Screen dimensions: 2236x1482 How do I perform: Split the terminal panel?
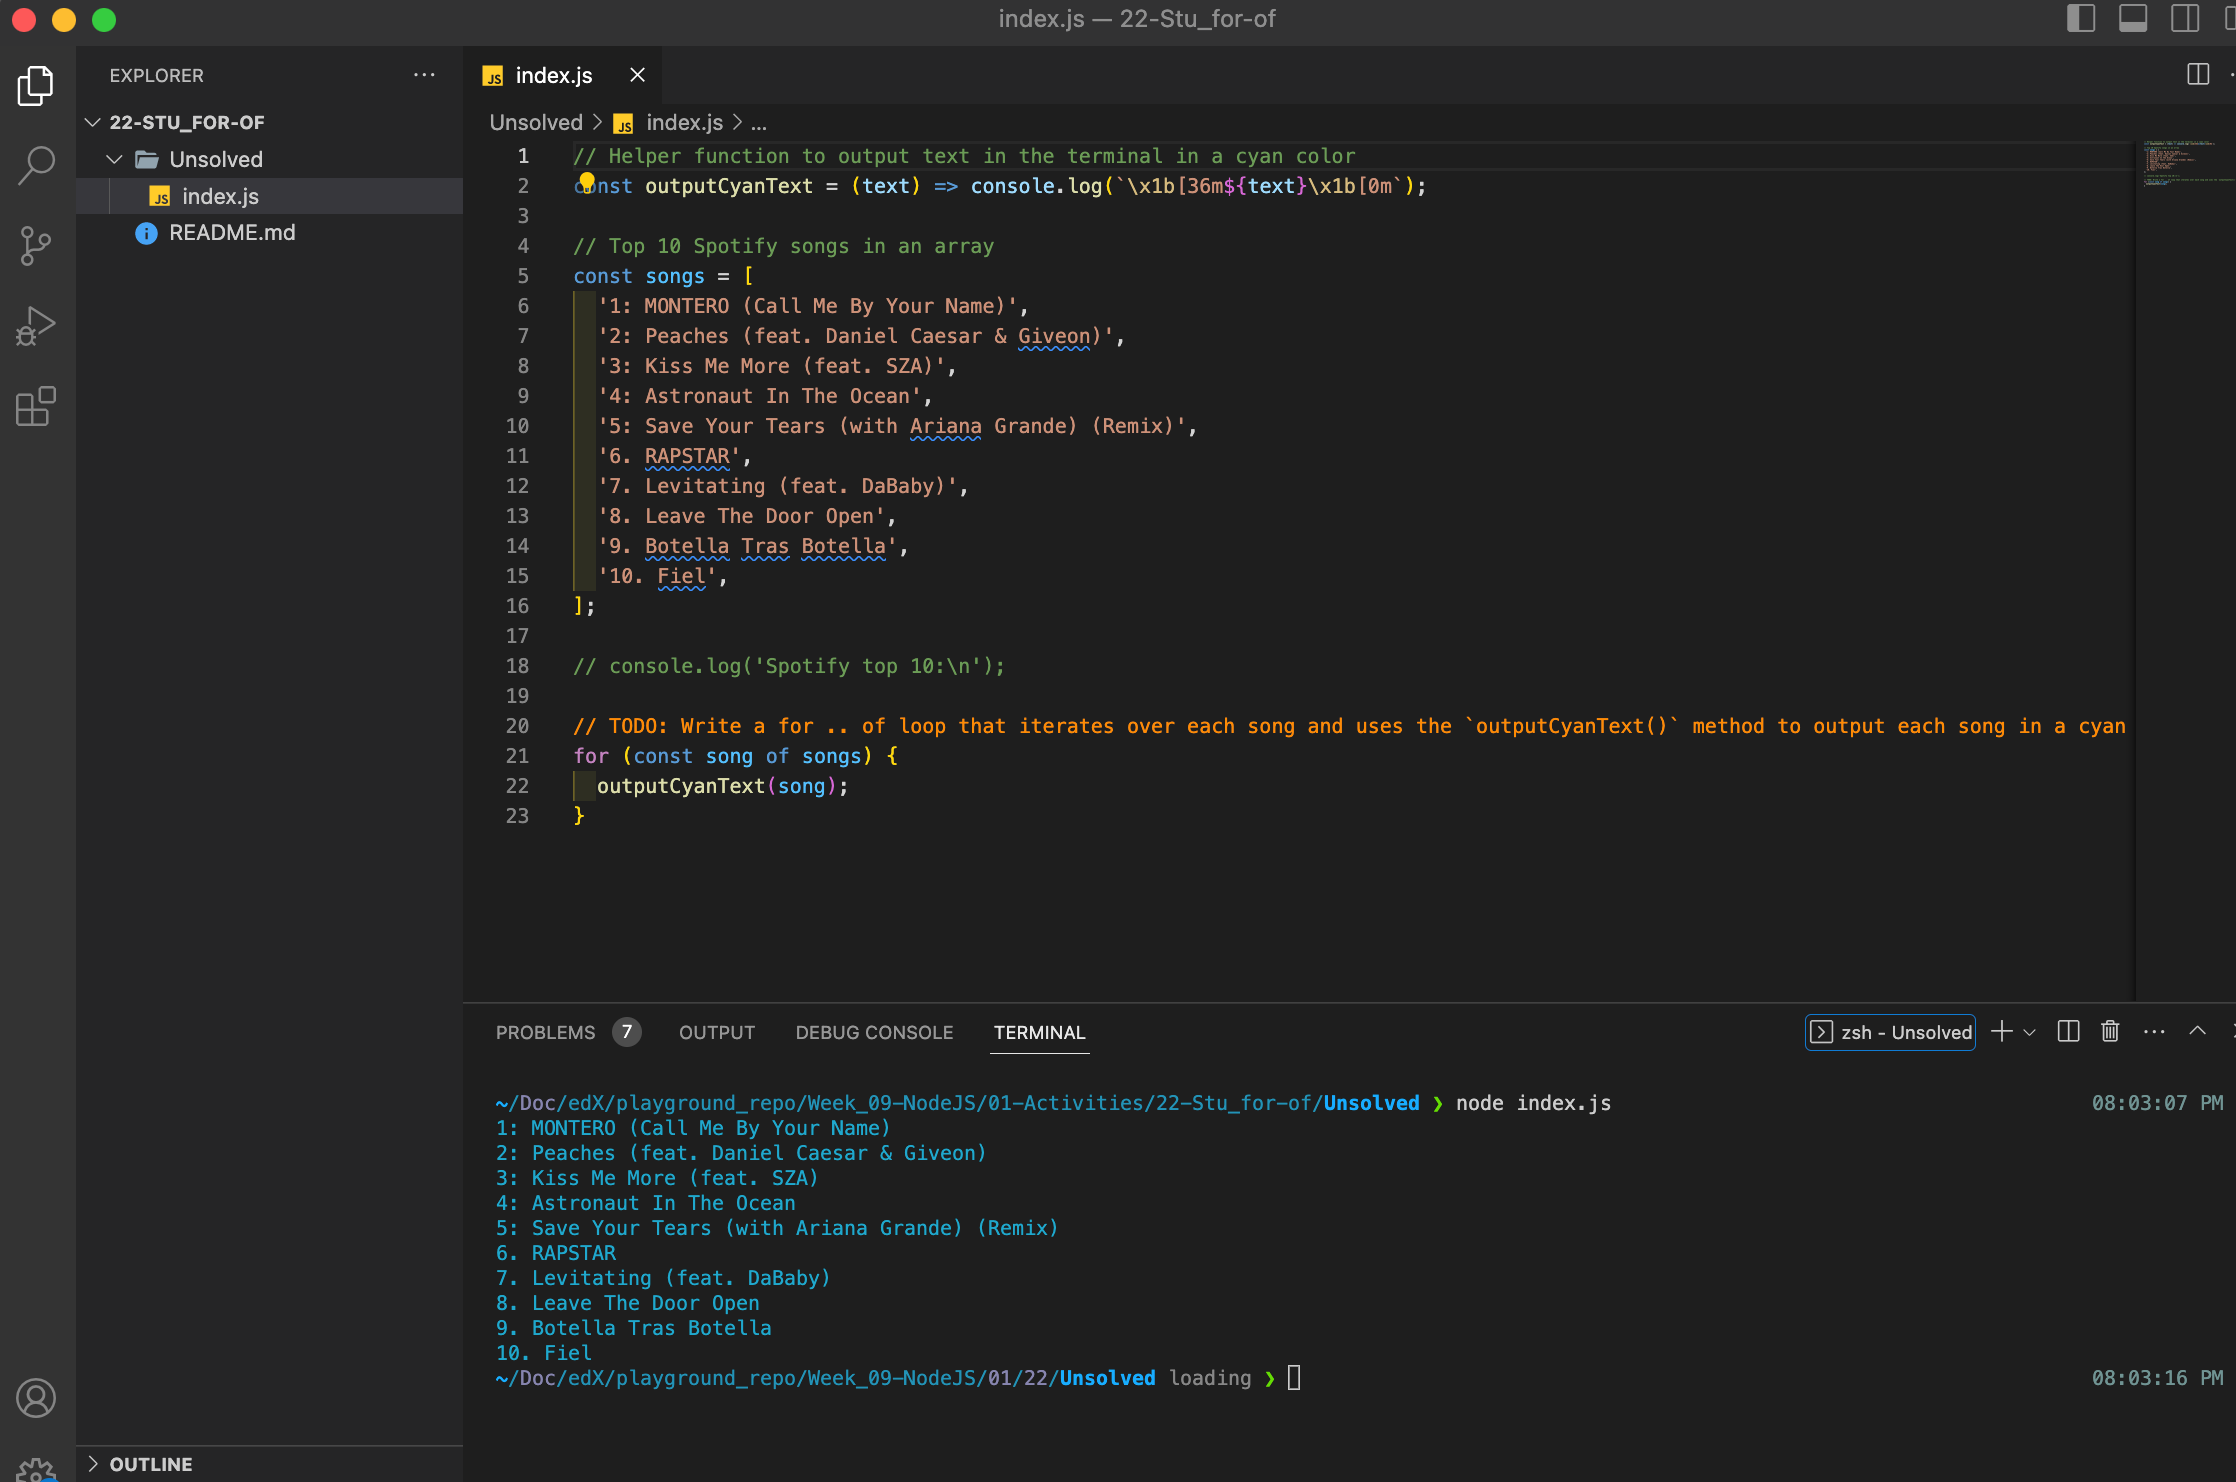click(x=2068, y=1032)
